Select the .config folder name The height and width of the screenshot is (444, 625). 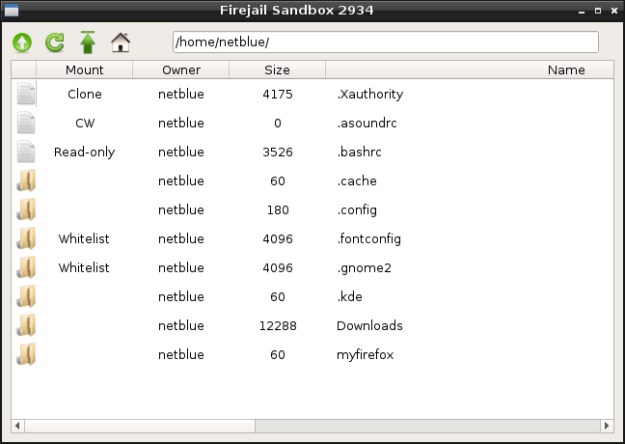tap(356, 210)
